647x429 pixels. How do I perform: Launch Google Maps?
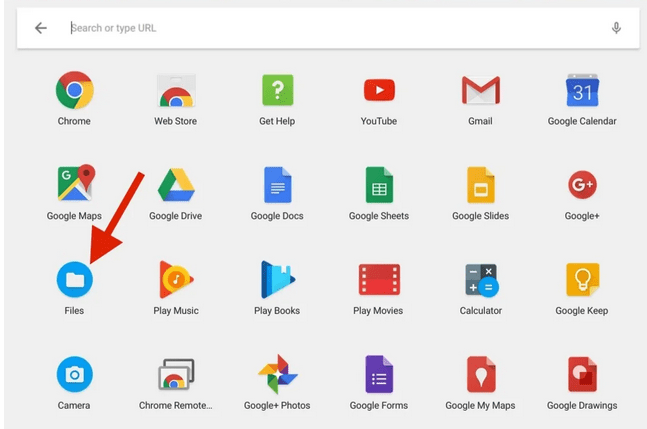coord(76,183)
